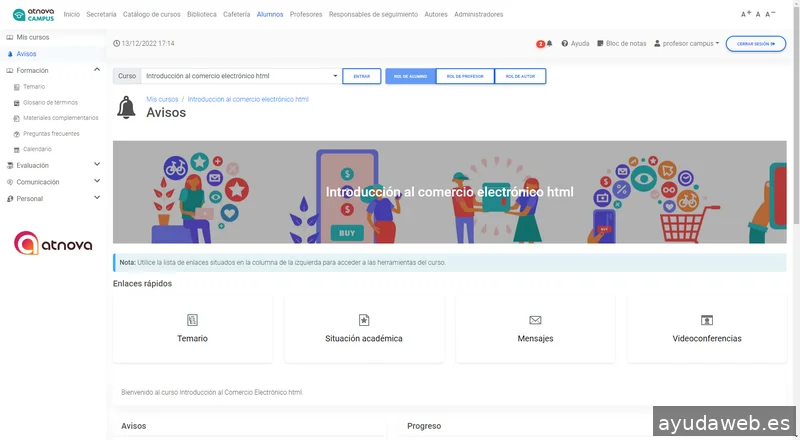Viewport: 800px width, 440px height.
Task: Open the Secretaría menu
Action: [x=101, y=14]
